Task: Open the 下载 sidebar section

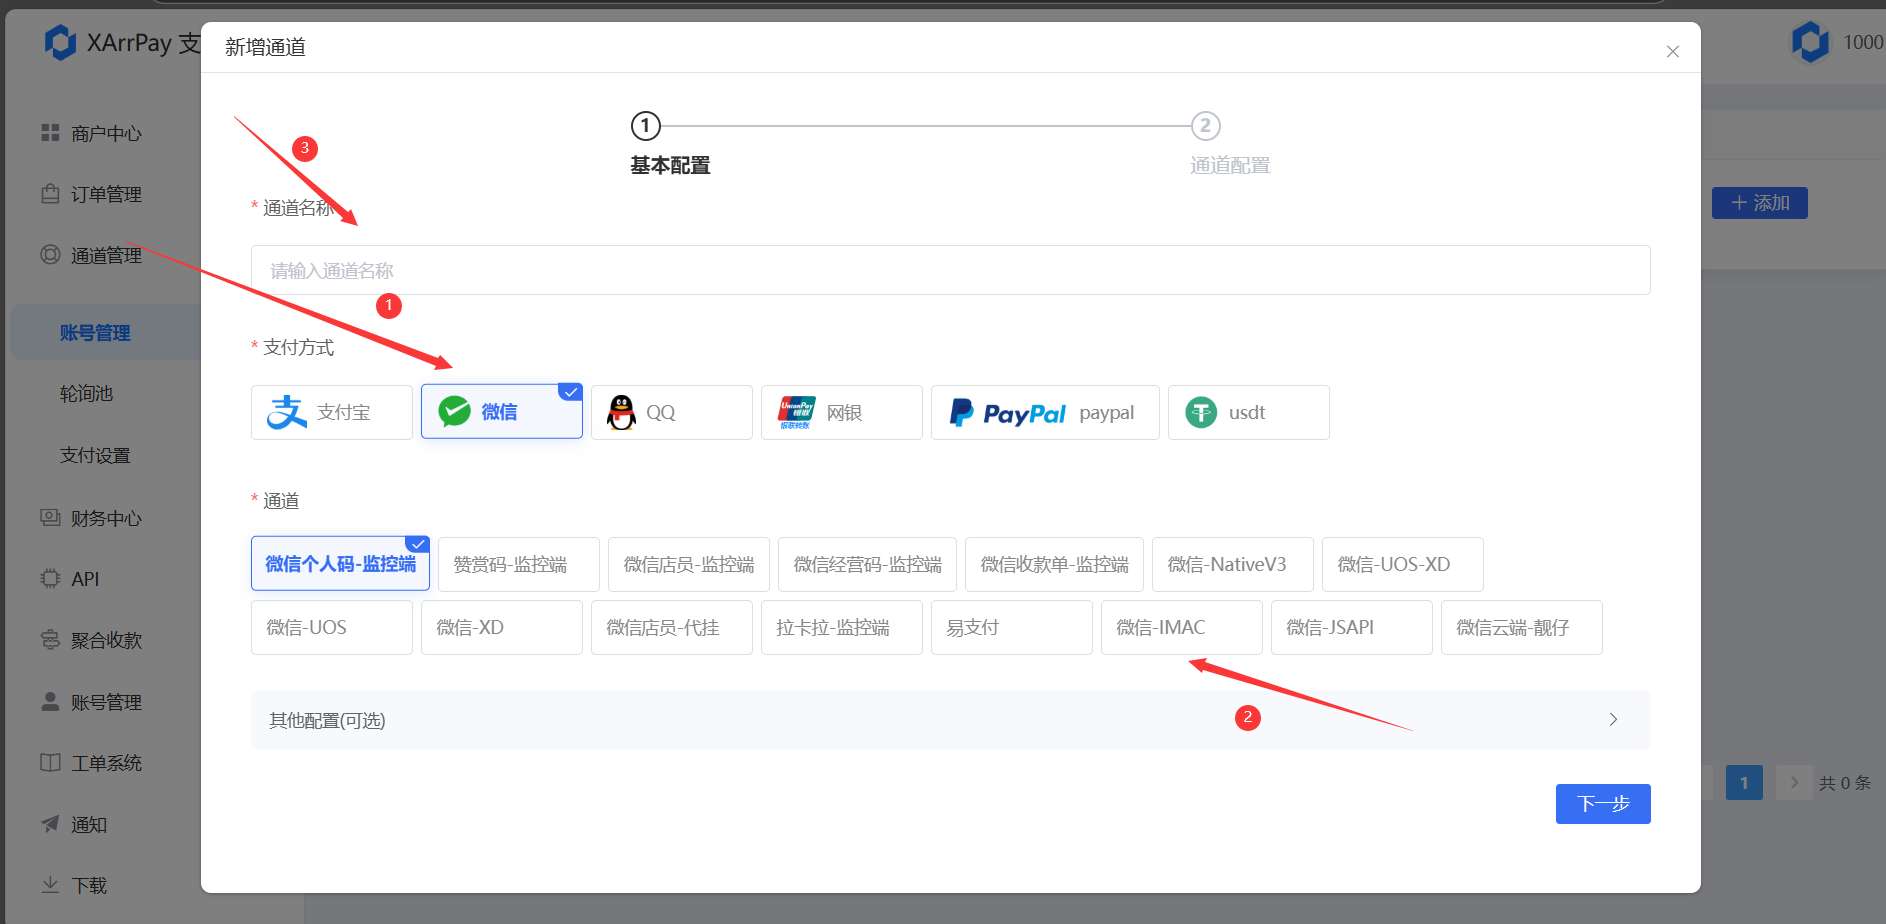Action: [88, 884]
